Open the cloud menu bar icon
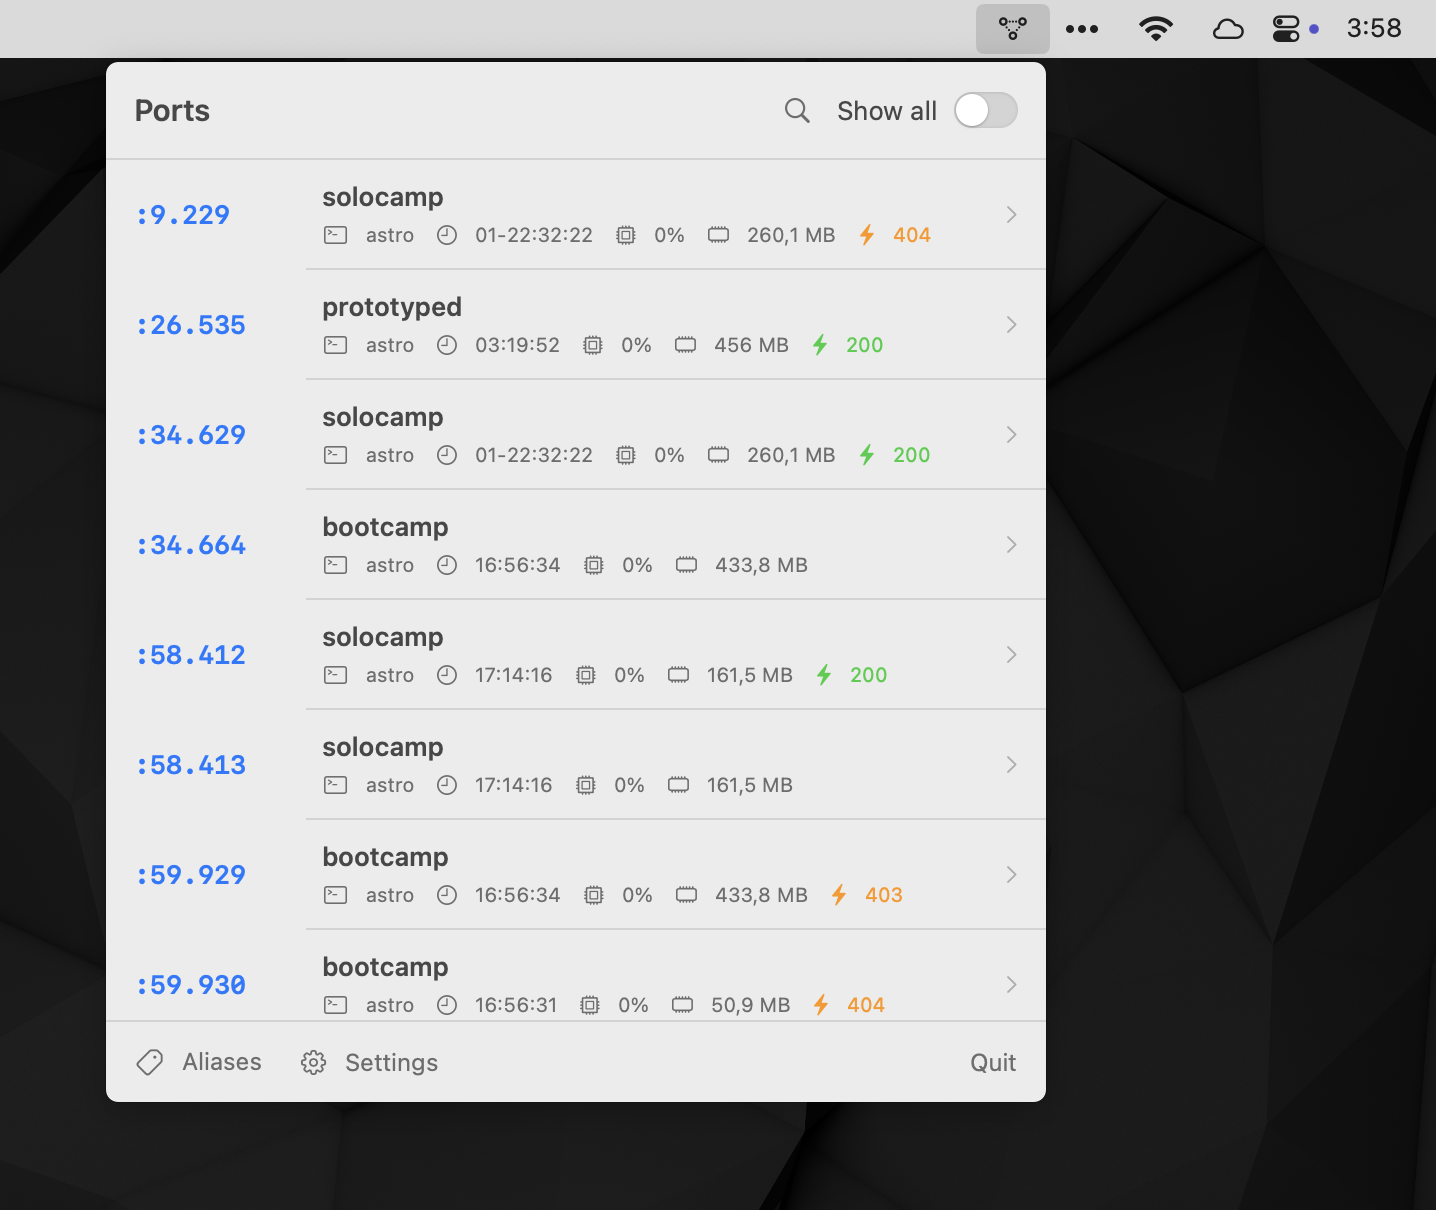 point(1228,29)
